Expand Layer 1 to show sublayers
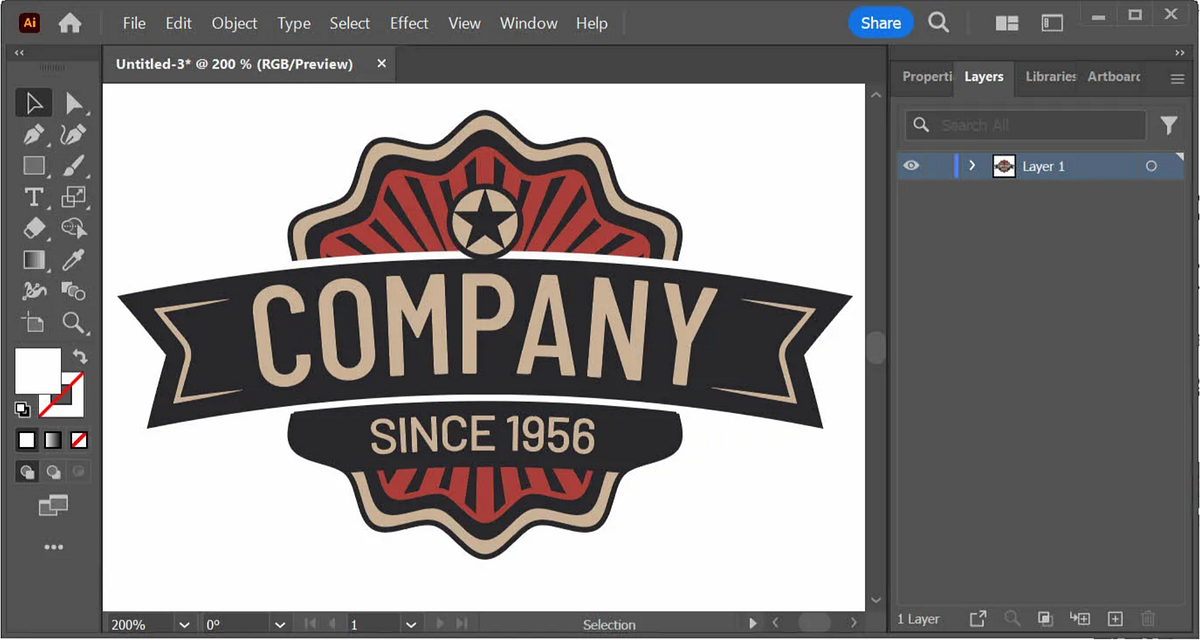 (x=972, y=166)
